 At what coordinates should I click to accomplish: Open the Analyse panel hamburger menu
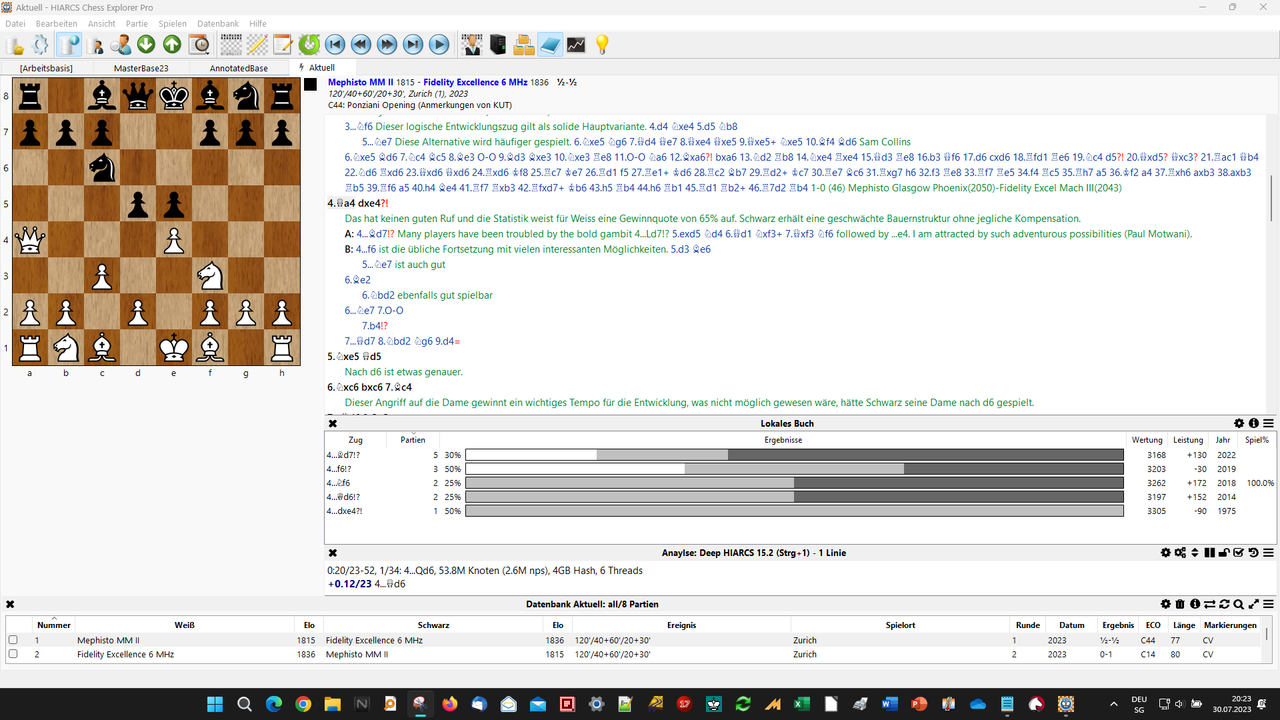[x=1268, y=553]
